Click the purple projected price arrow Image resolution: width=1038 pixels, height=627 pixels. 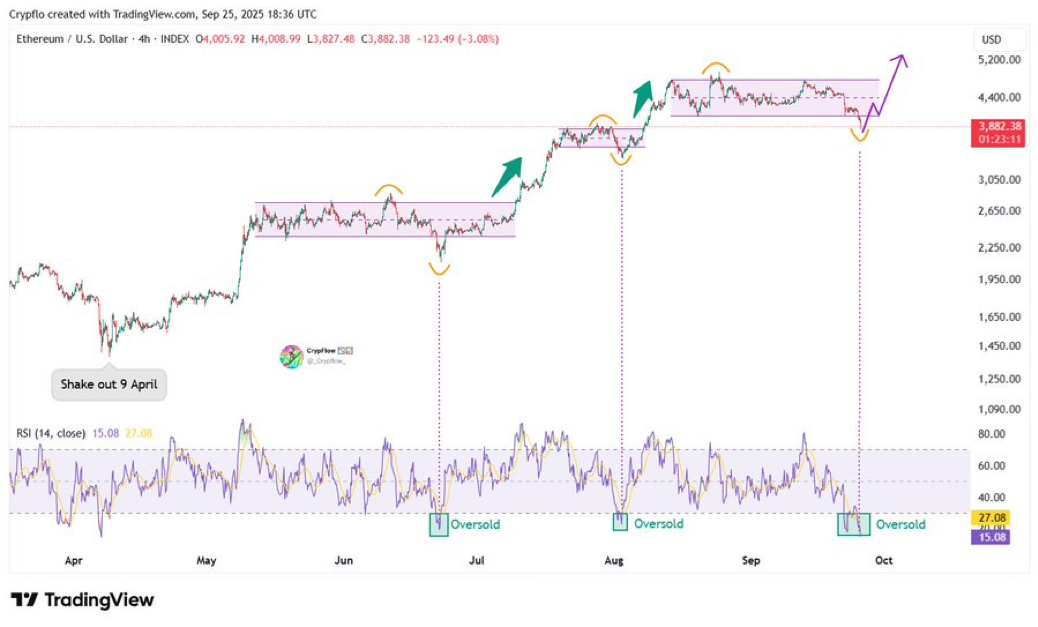(x=884, y=93)
